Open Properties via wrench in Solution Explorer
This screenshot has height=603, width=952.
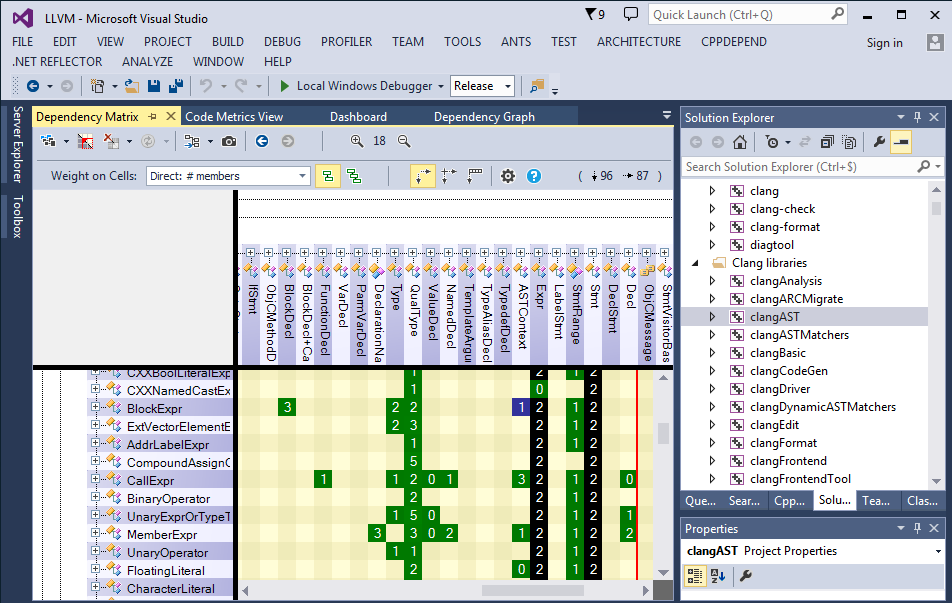tap(879, 142)
